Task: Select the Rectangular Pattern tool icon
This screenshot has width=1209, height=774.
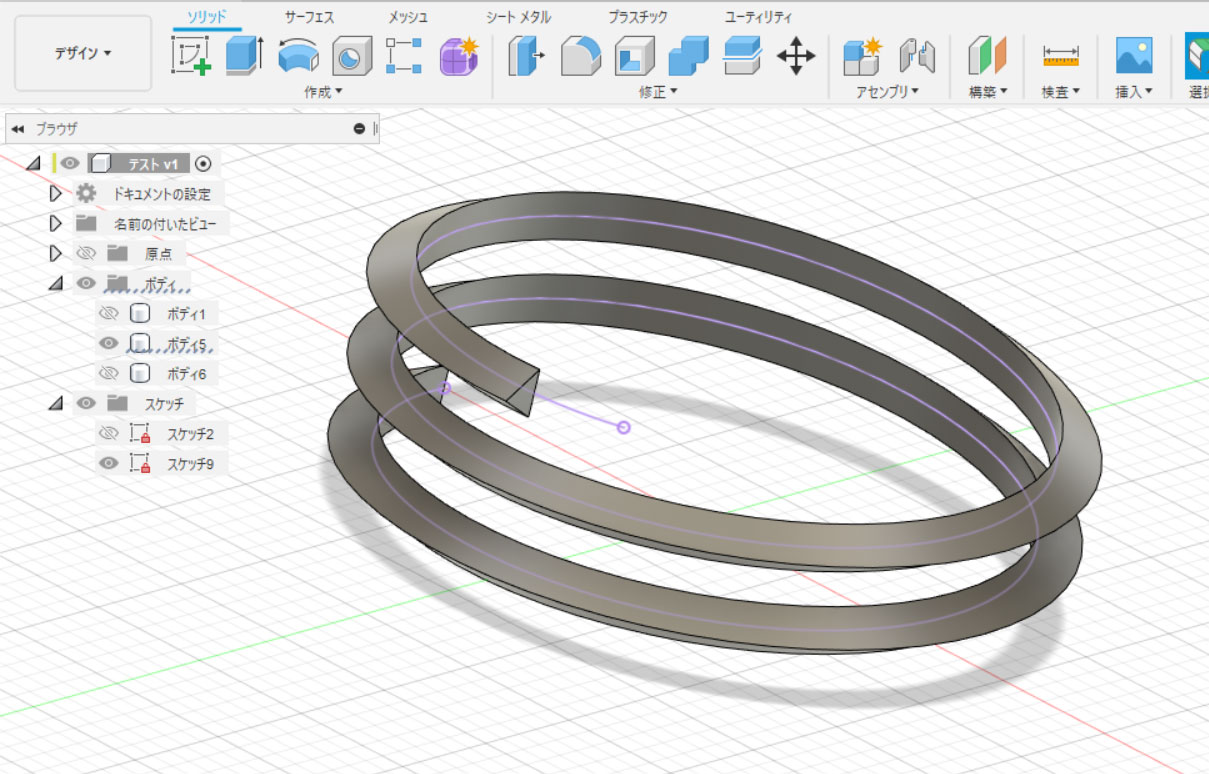Action: point(404,56)
